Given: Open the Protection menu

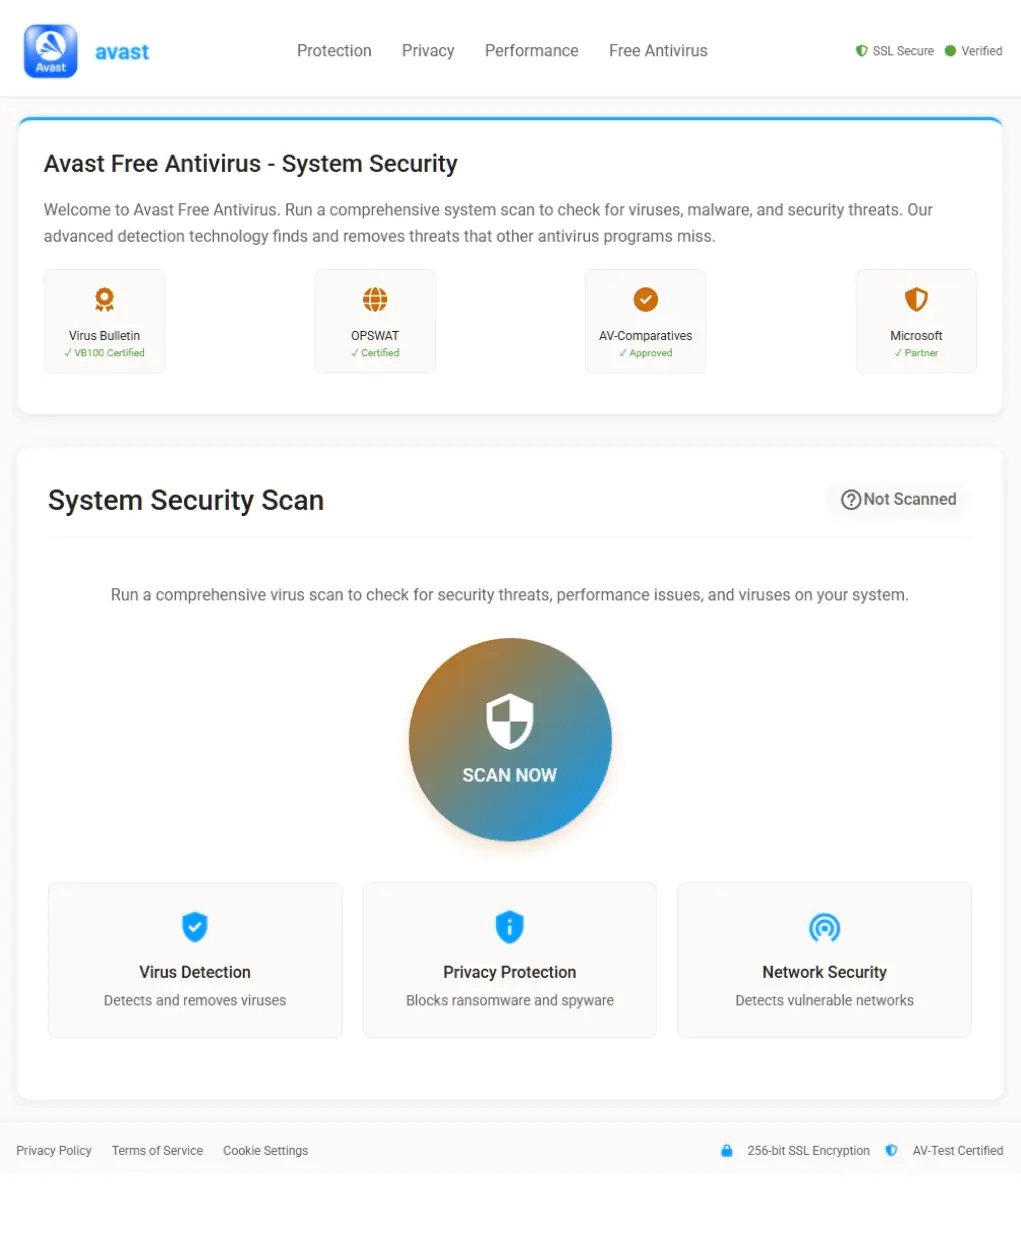Looking at the screenshot, I should click(x=334, y=51).
